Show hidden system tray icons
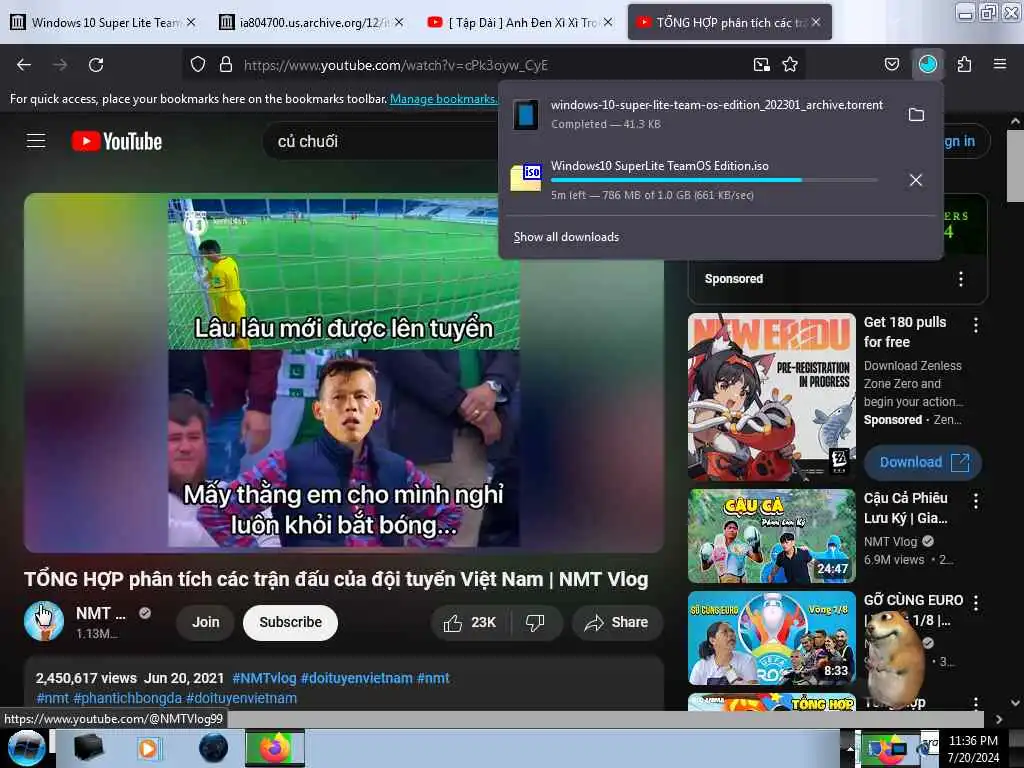Image resolution: width=1024 pixels, height=768 pixels. (x=850, y=749)
